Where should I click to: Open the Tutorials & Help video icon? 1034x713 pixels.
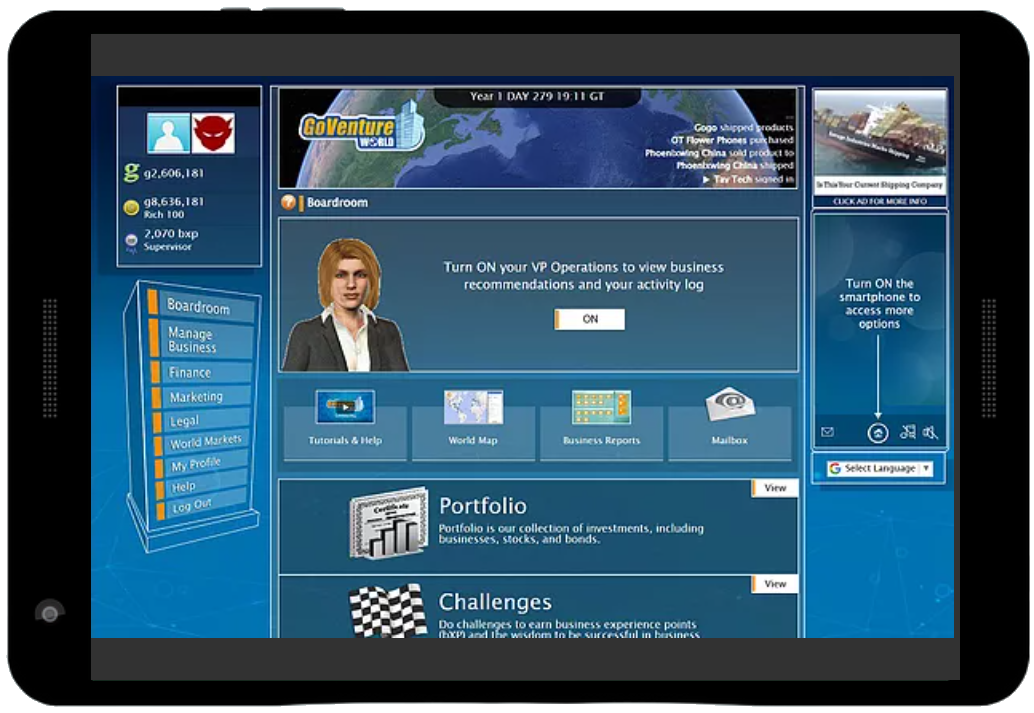click(x=345, y=406)
